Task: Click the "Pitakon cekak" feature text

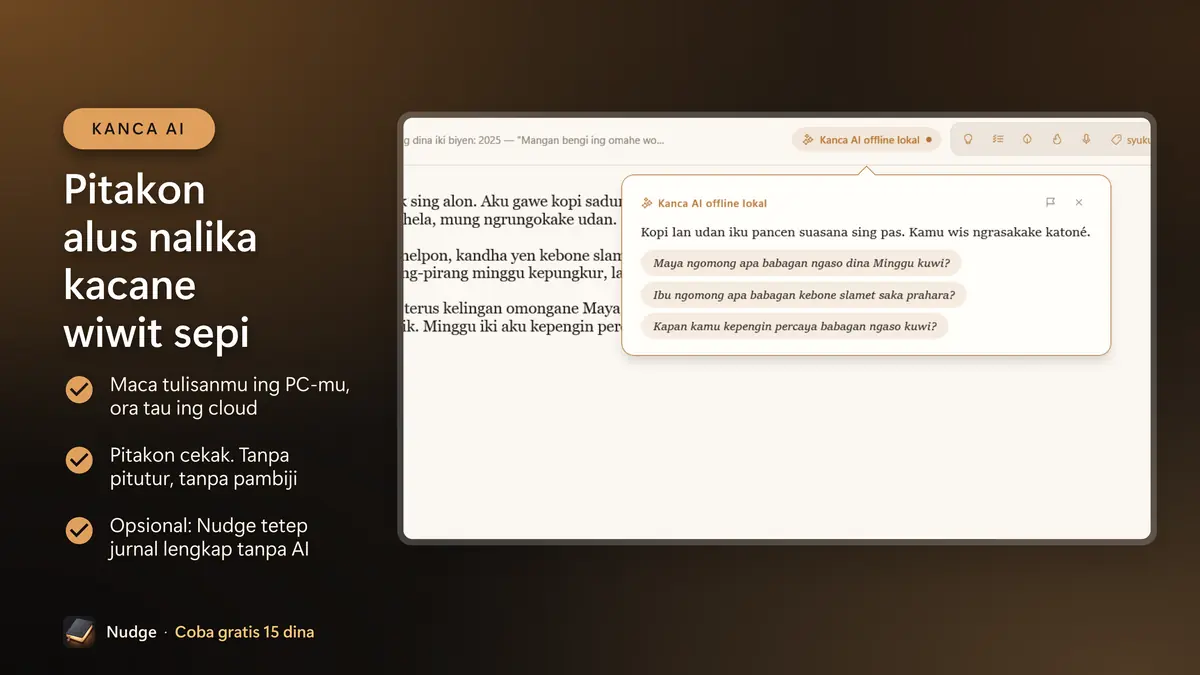Action: [x=203, y=467]
